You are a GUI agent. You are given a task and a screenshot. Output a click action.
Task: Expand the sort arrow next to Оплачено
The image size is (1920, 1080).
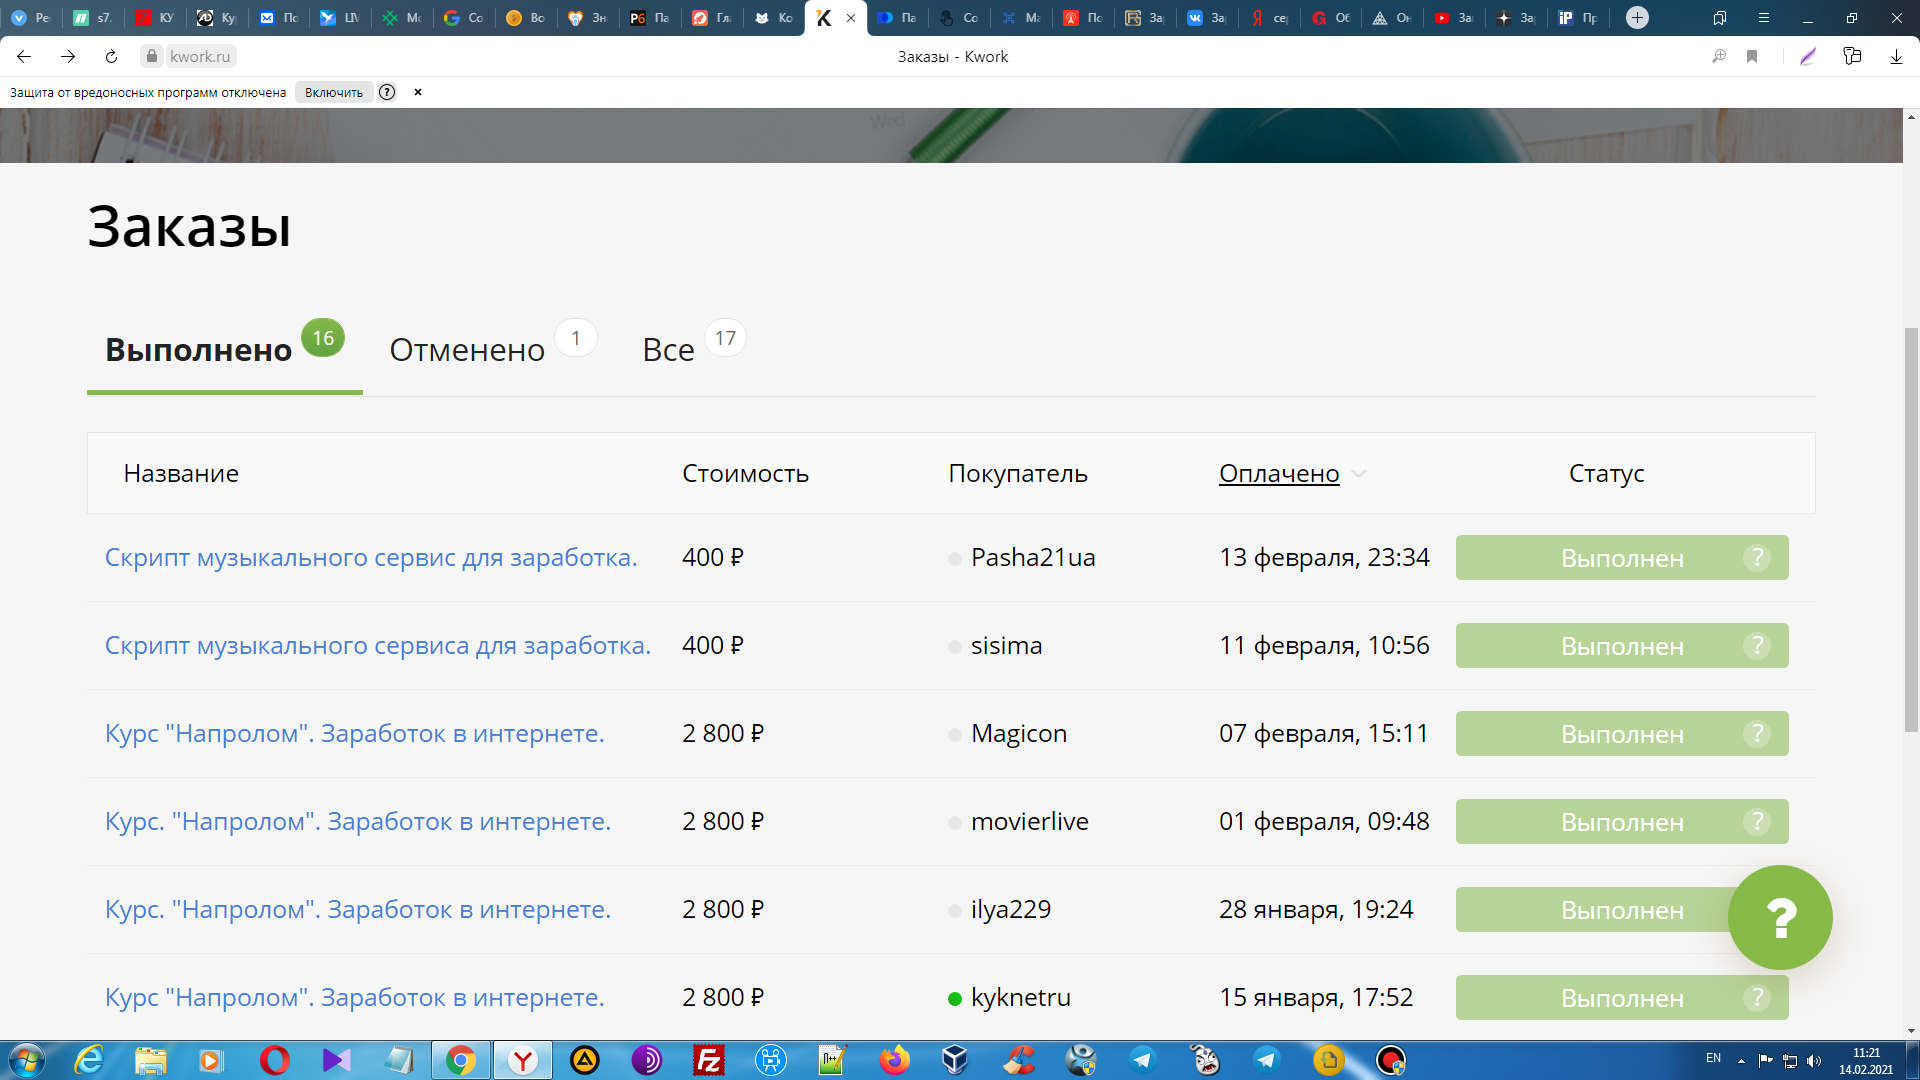click(x=1358, y=474)
